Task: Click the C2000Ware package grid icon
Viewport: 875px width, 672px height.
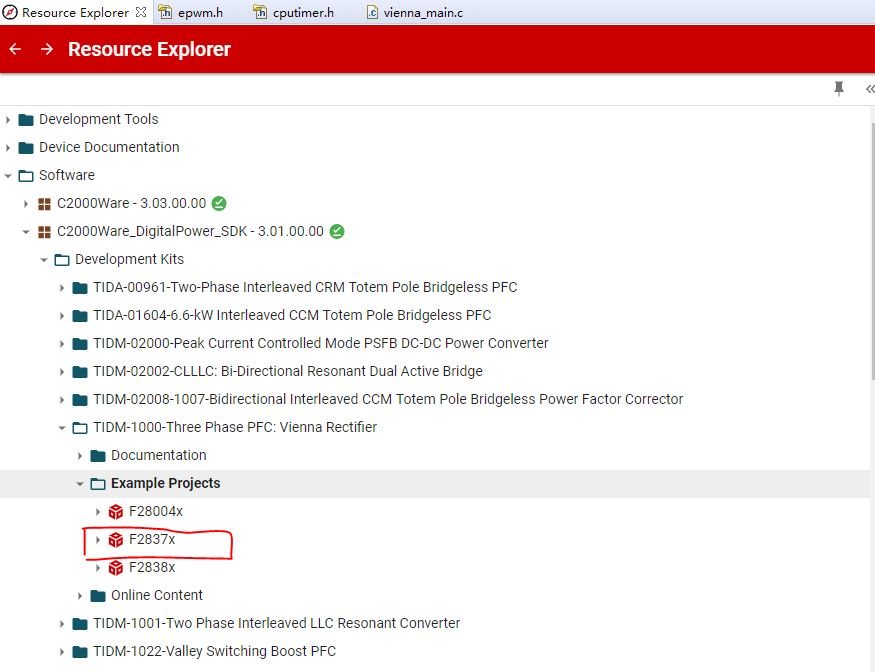Action: (44, 204)
